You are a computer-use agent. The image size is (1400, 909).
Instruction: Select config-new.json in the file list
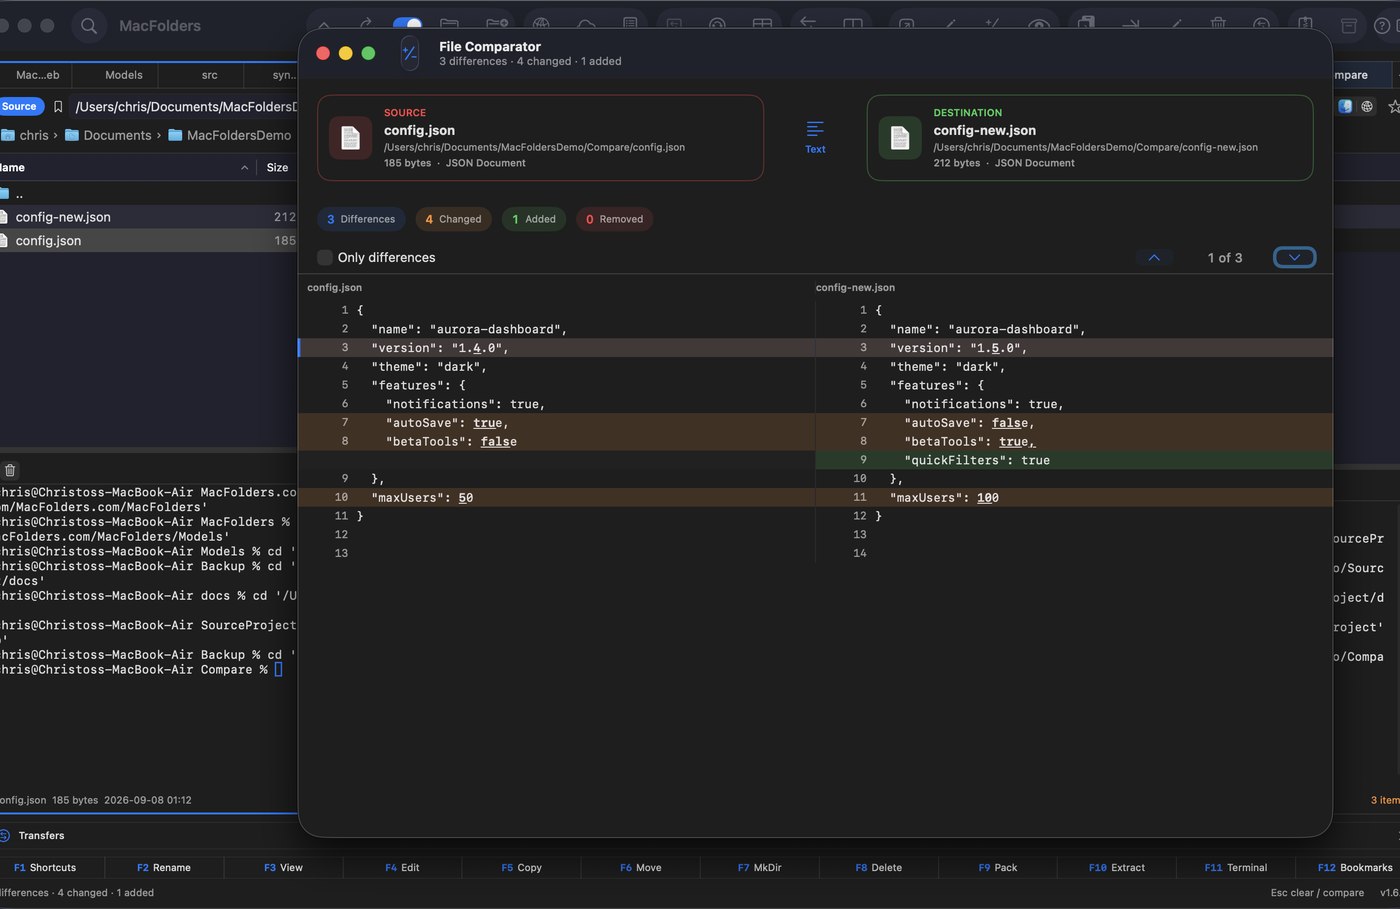pyautogui.click(x=148, y=217)
